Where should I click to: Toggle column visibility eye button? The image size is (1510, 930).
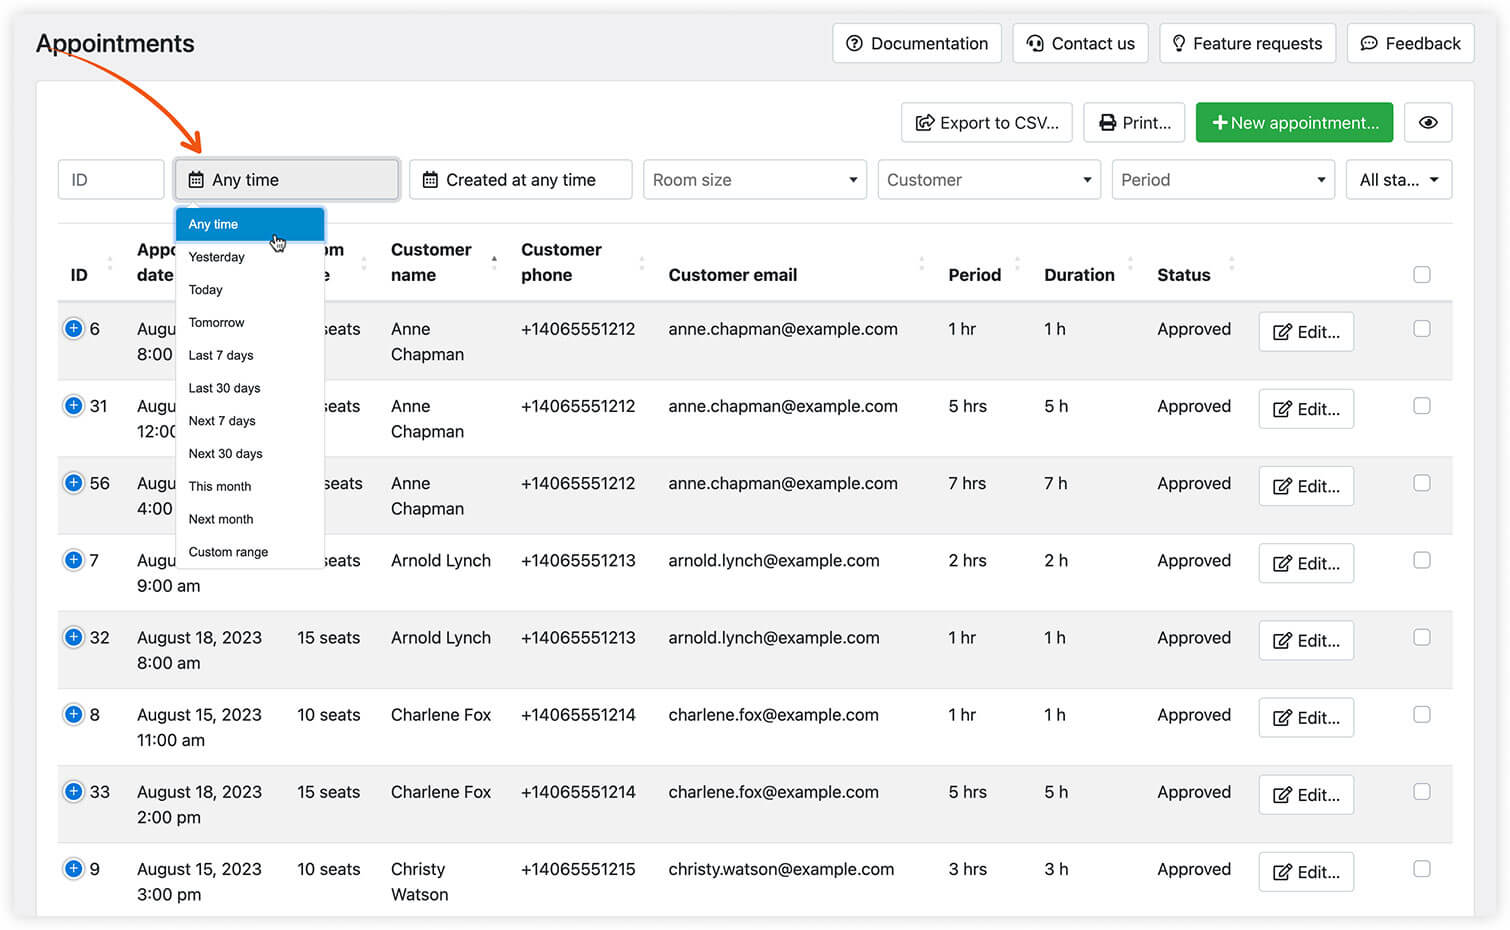point(1428,122)
